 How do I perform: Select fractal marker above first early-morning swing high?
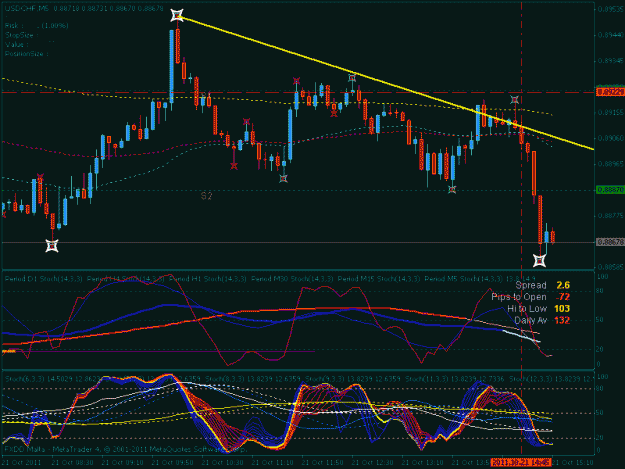tap(40, 176)
